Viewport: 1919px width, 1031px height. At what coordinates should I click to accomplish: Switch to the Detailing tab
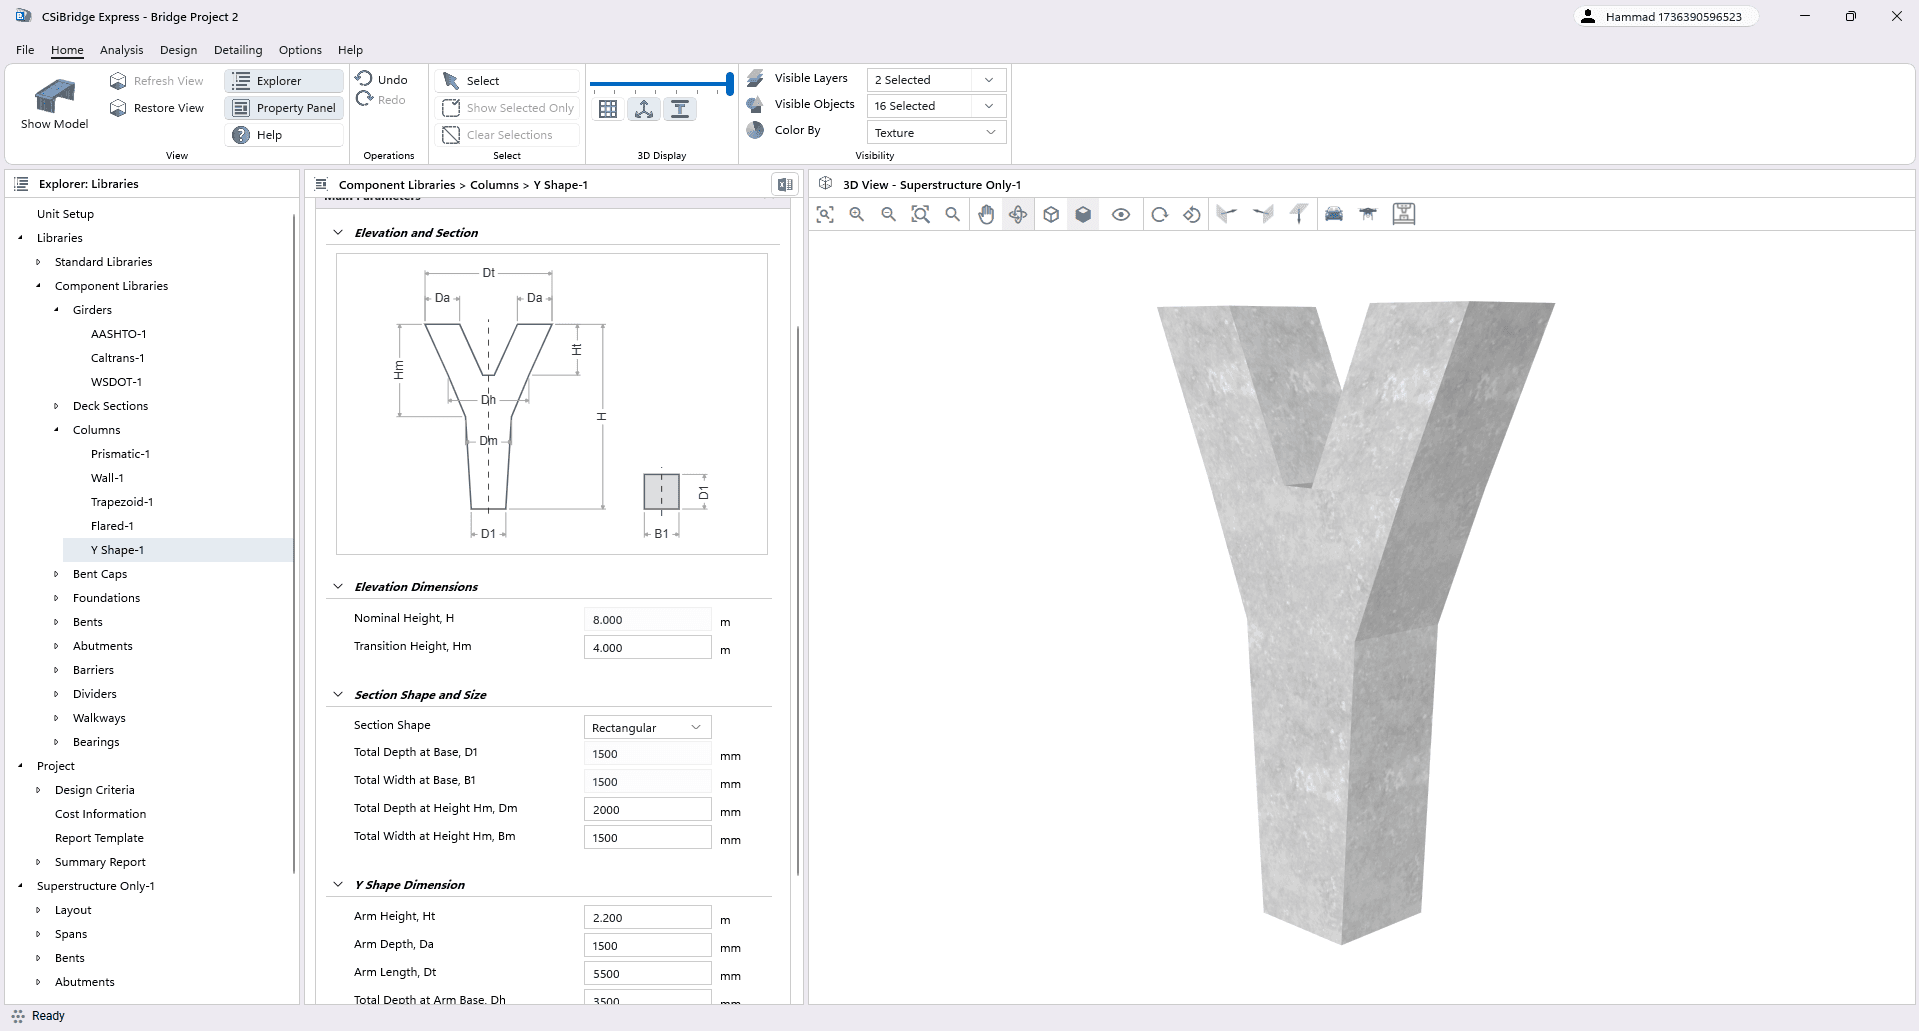click(237, 49)
